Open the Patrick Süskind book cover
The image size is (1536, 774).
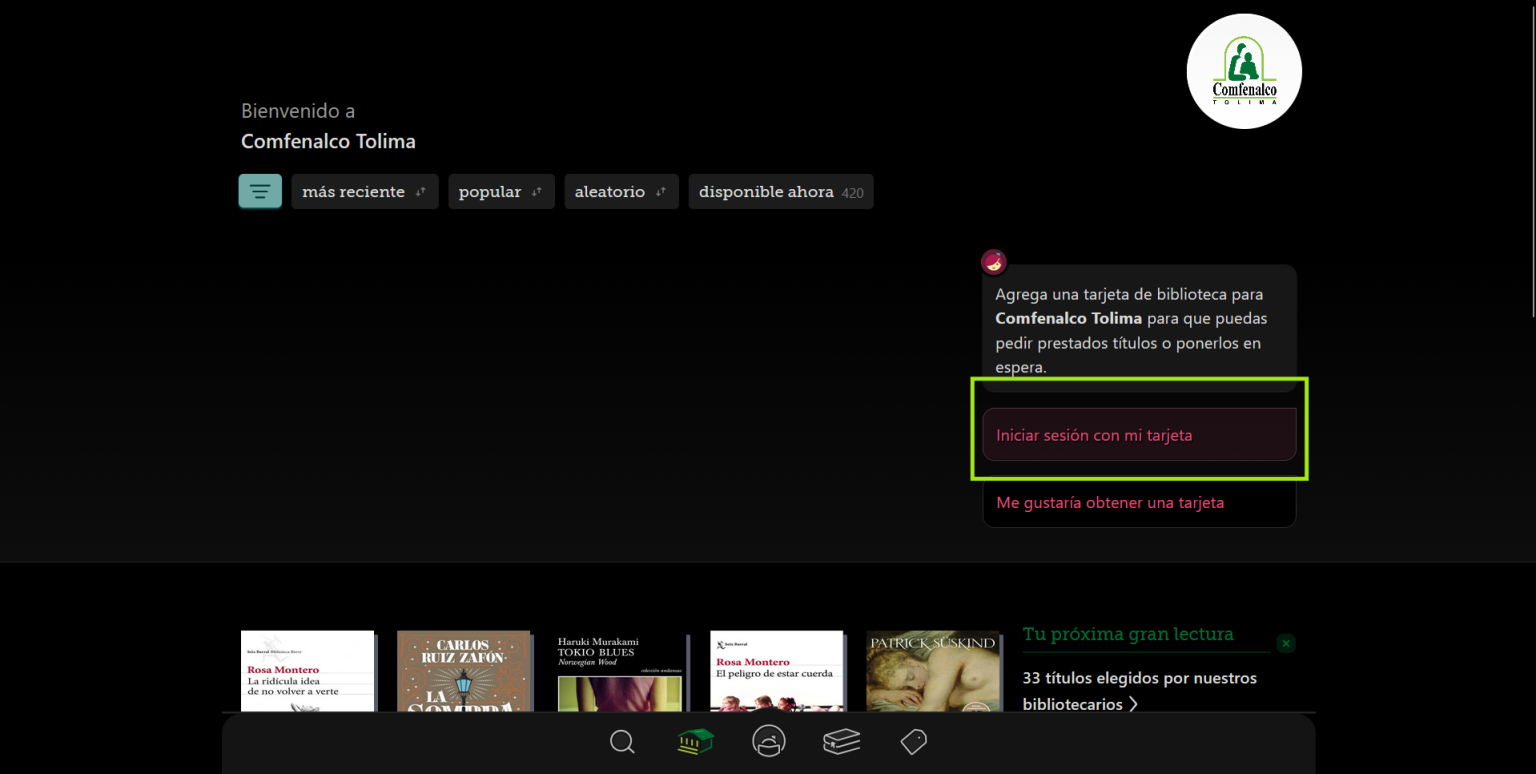tap(934, 671)
